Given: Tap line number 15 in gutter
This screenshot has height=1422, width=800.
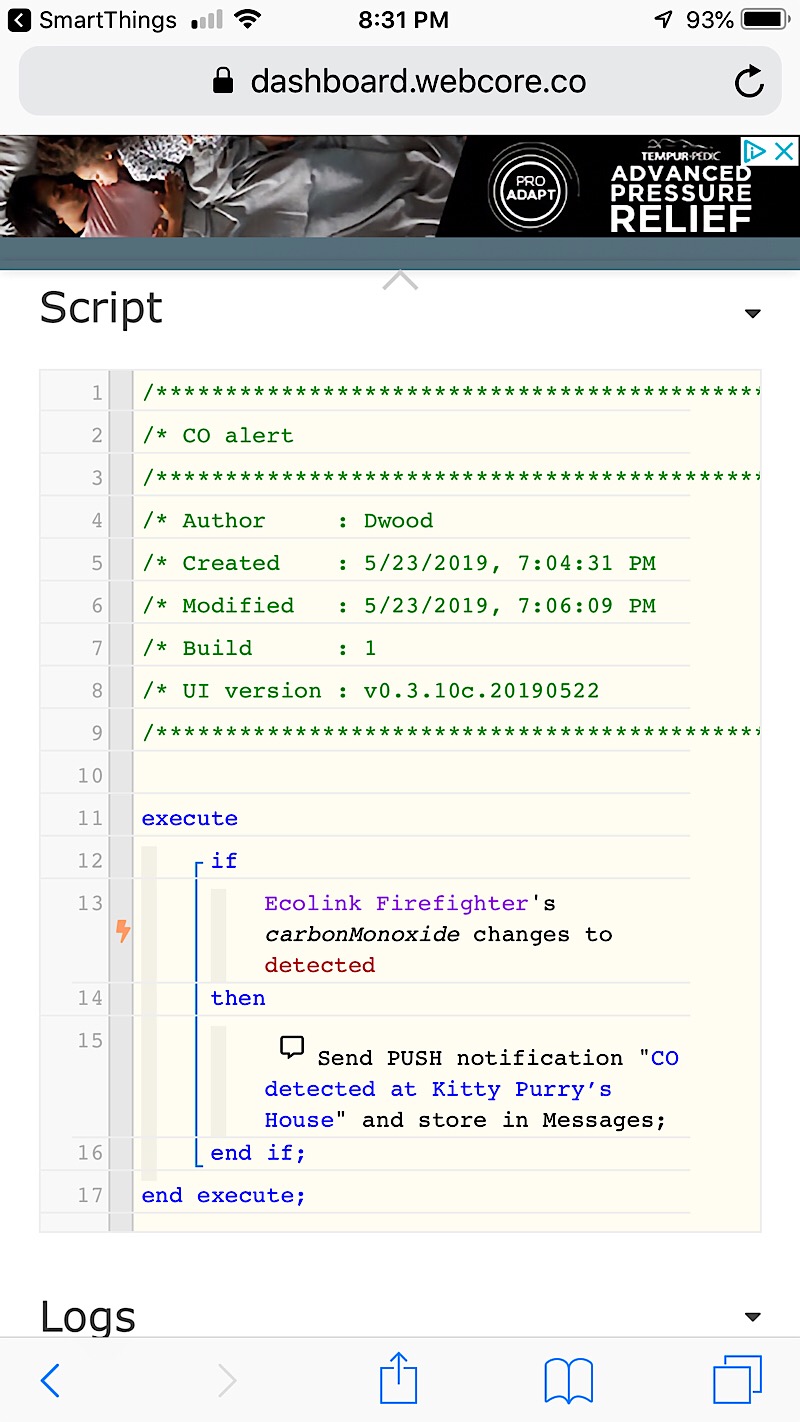Looking at the screenshot, I should 91,1040.
